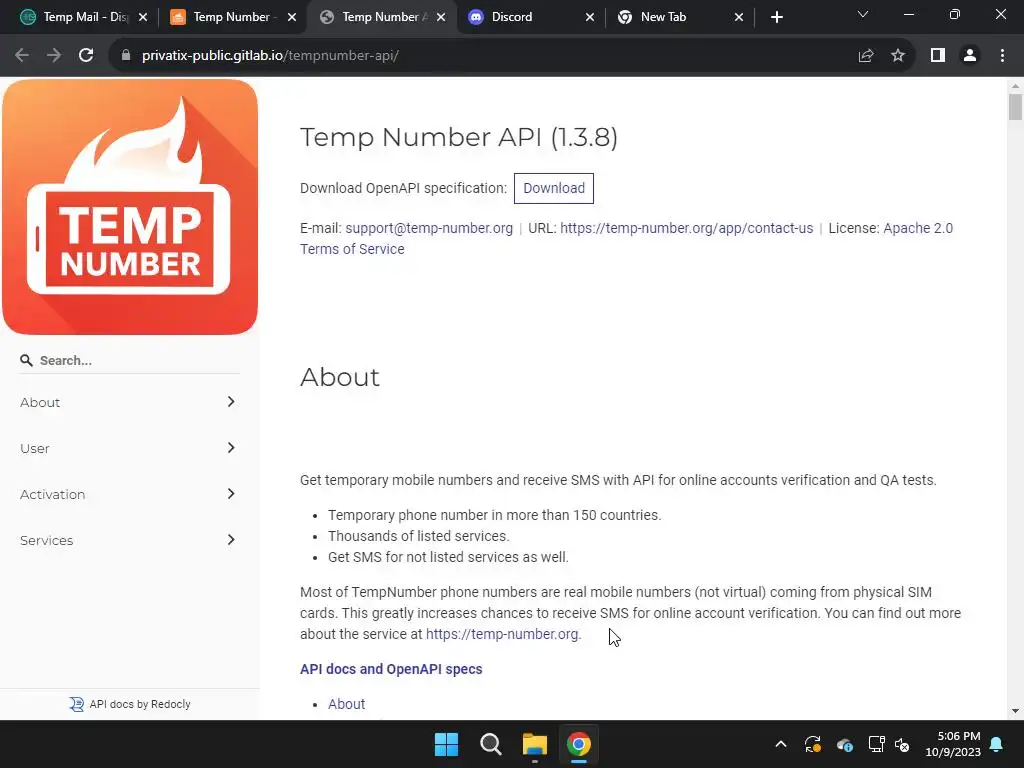Click the Chrome taskbar icon
This screenshot has width=1024, height=768.
pos(579,744)
